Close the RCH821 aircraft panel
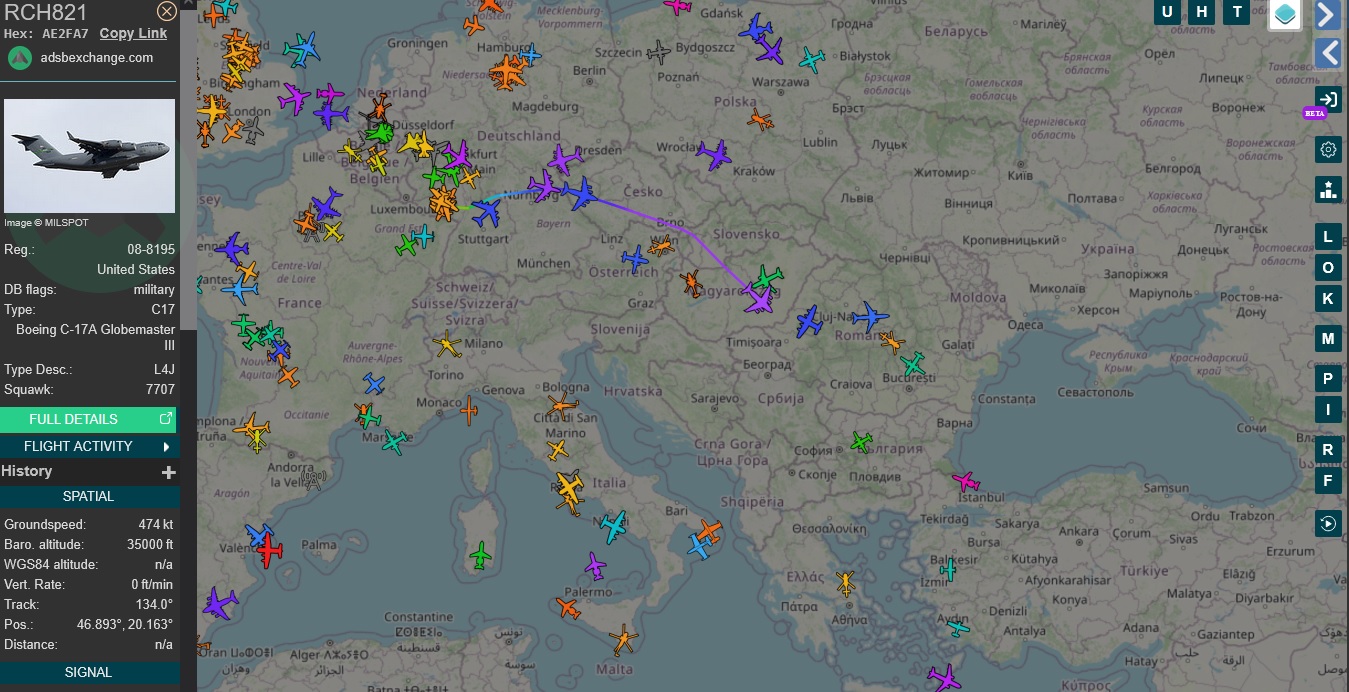Image resolution: width=1349 pixels, height=692 pixels. pos(167,11)
